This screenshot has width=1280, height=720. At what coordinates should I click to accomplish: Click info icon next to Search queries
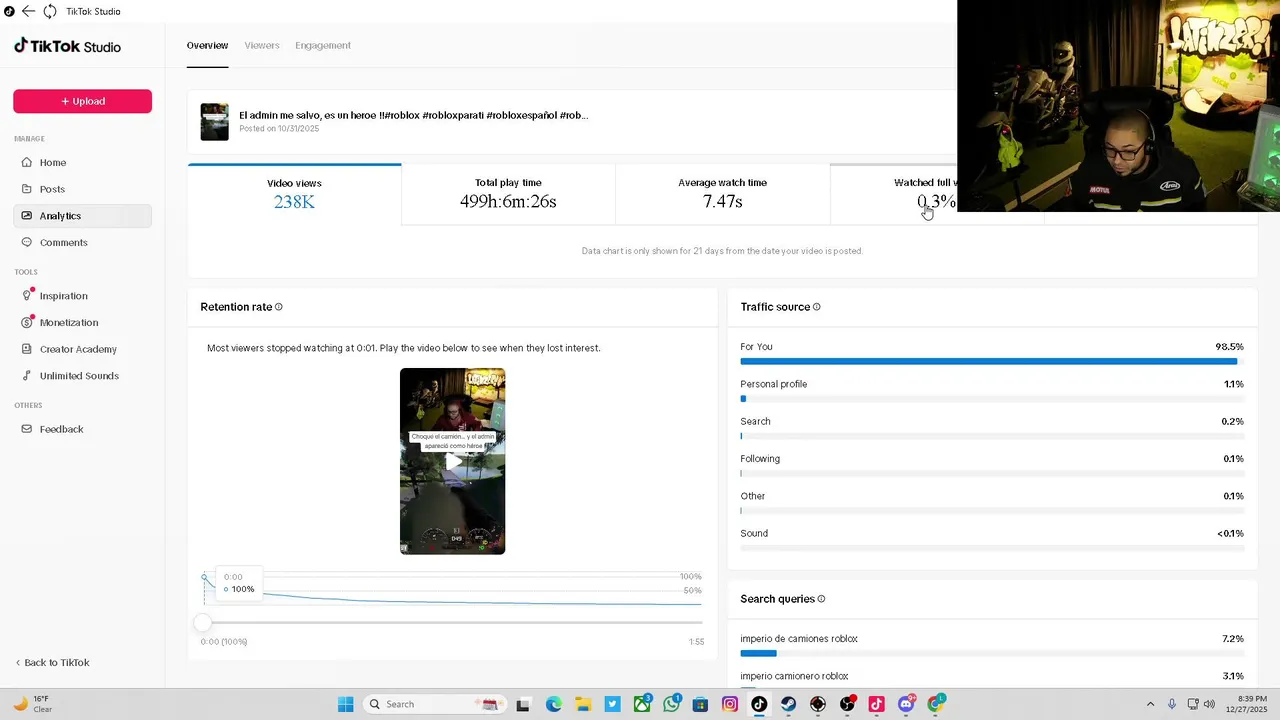coord(822,599)
